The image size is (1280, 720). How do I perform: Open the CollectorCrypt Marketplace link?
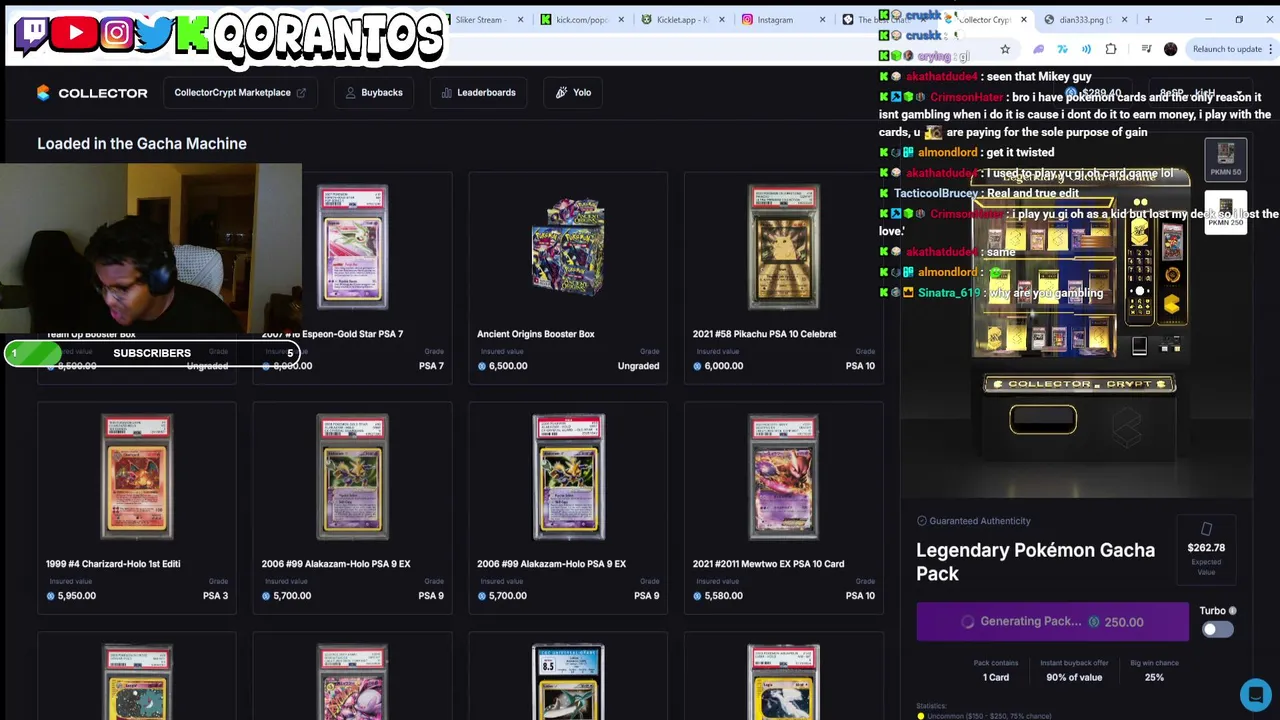point(240,92)
